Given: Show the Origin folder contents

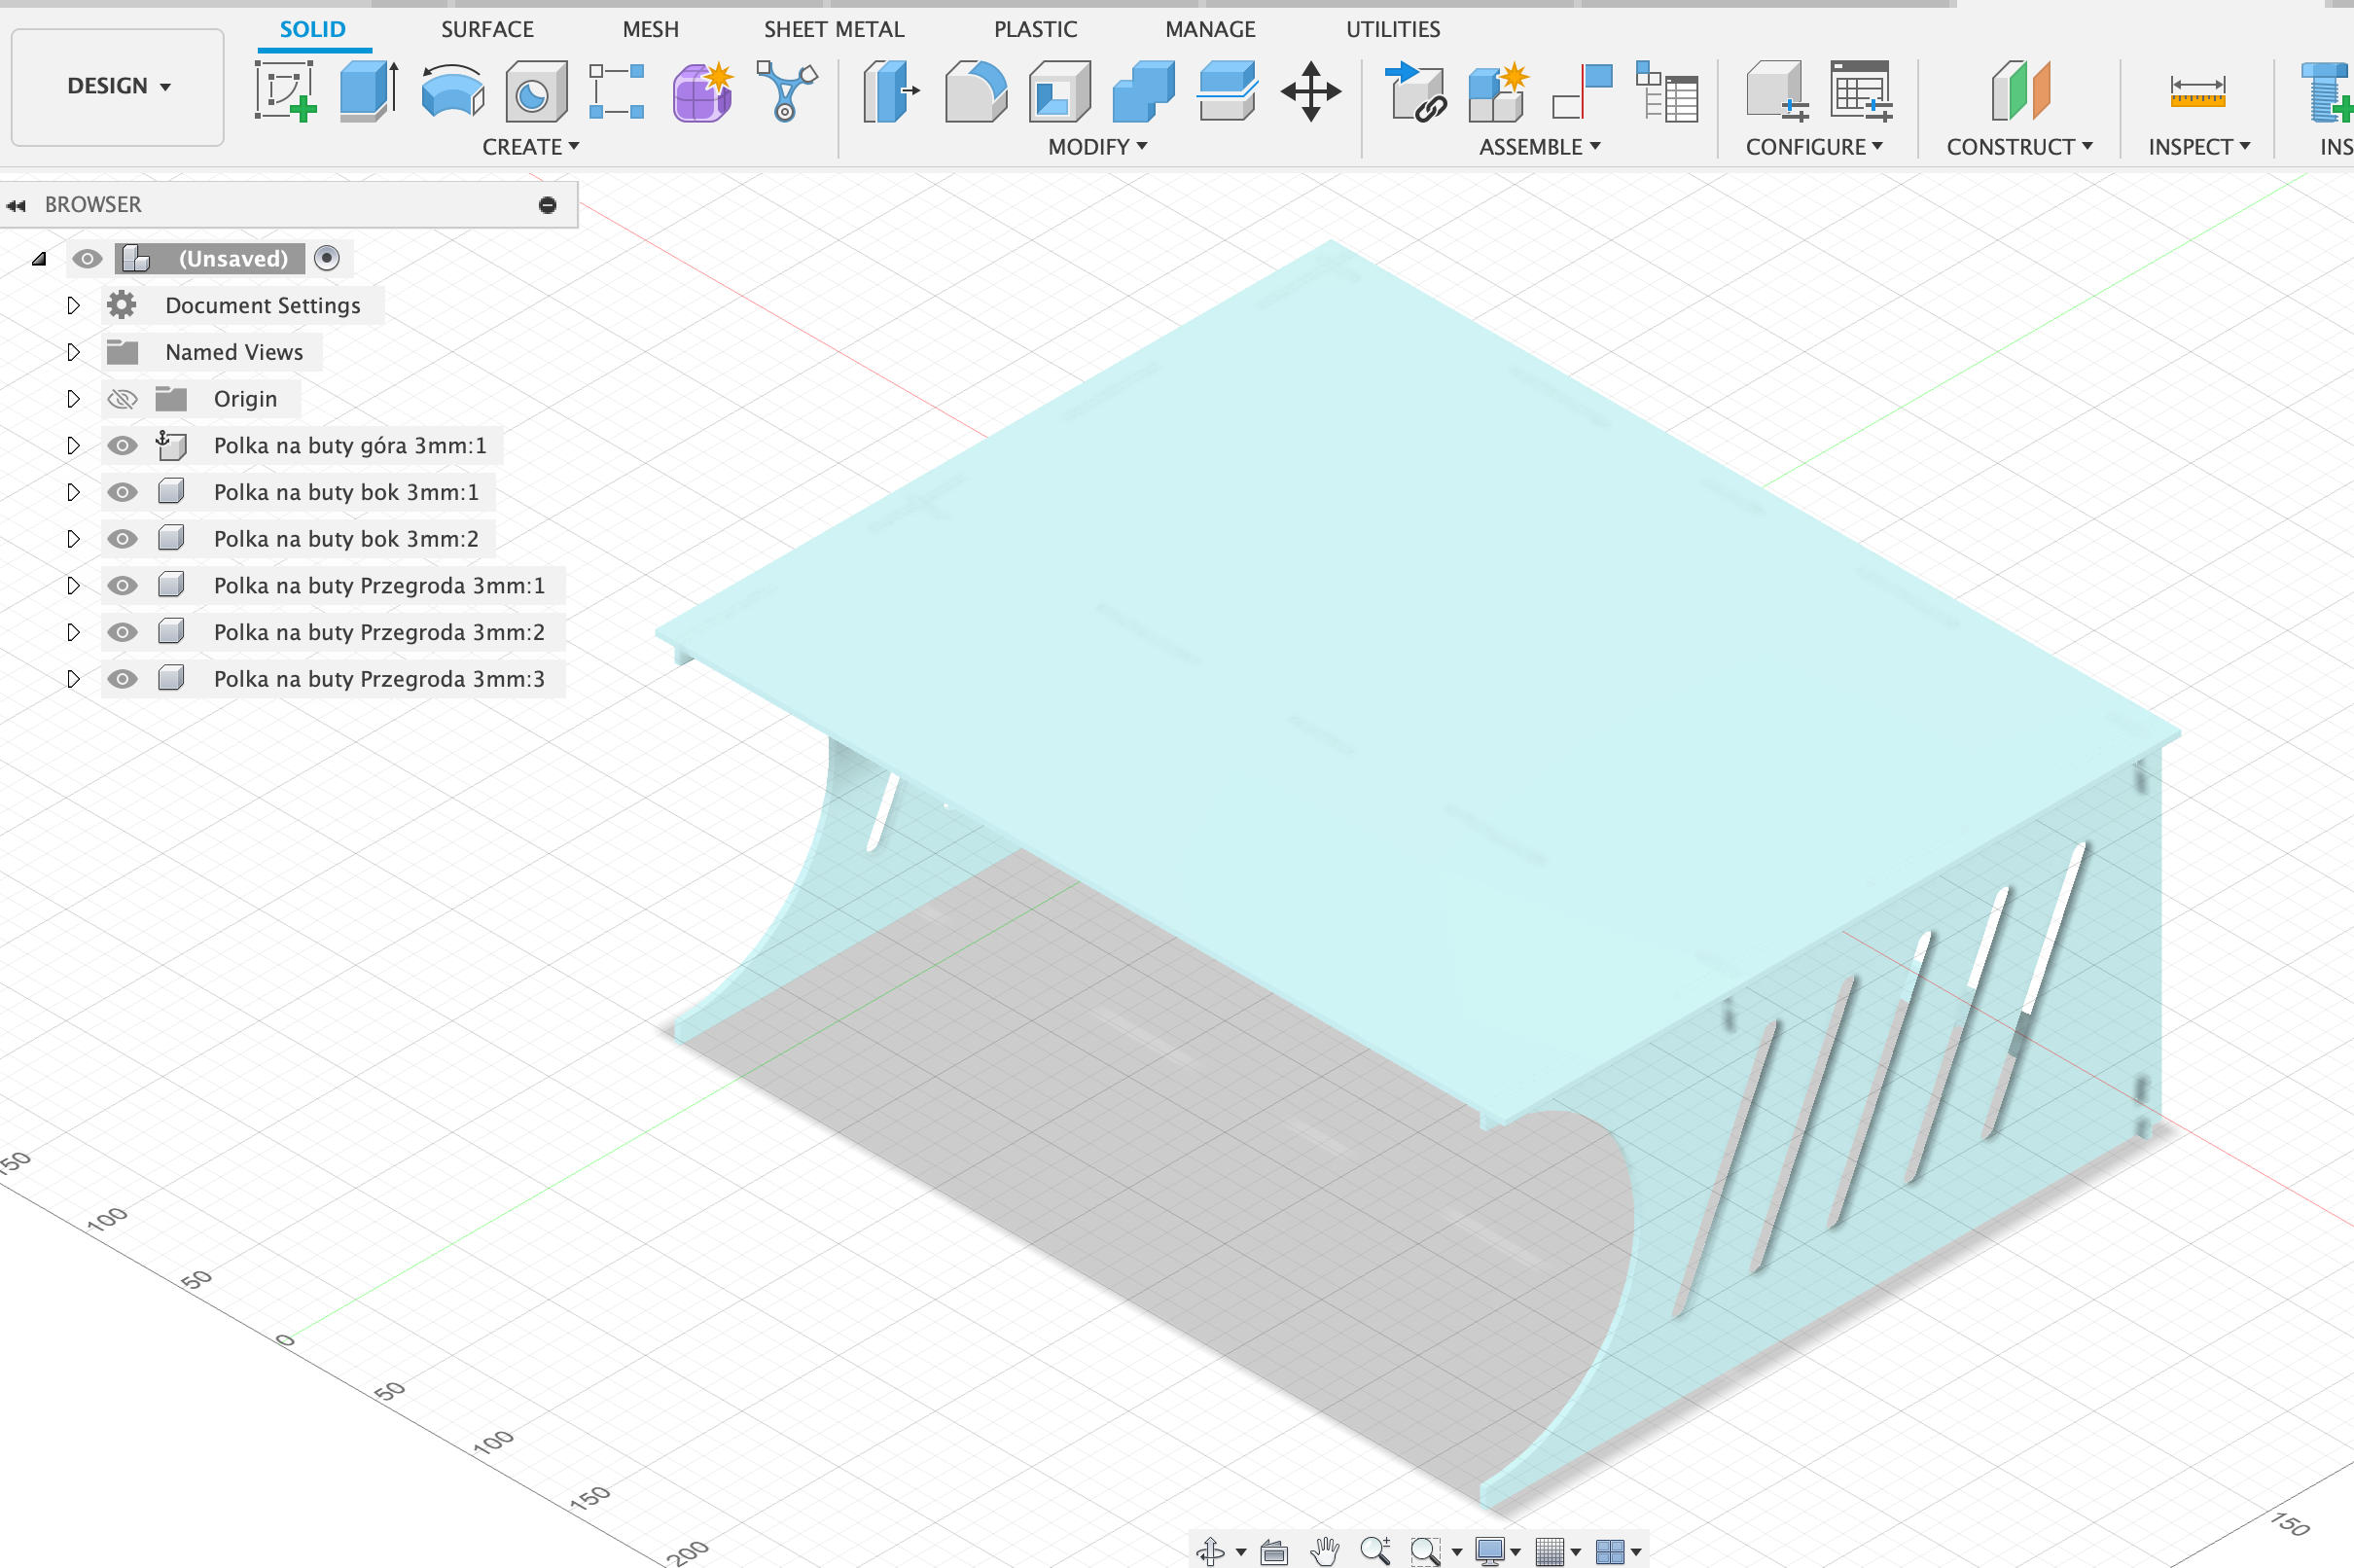Looking at the screenshot, I should [x=73, y=398].
